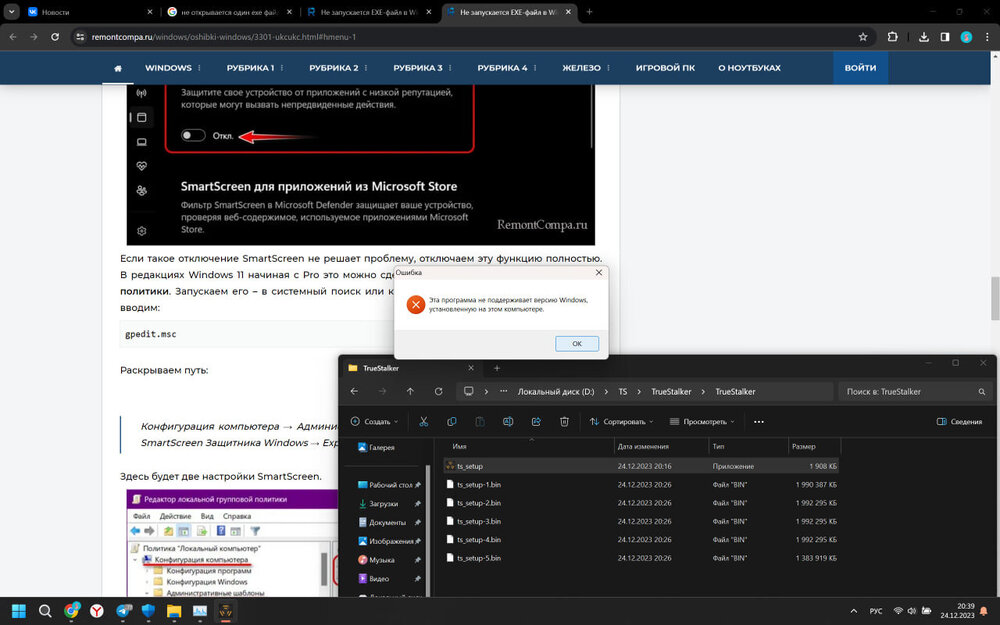Click the Share icon in Explorer toolbar
Image resolution: width=1000 pixels, height=625 pixels.
[537, 422]
